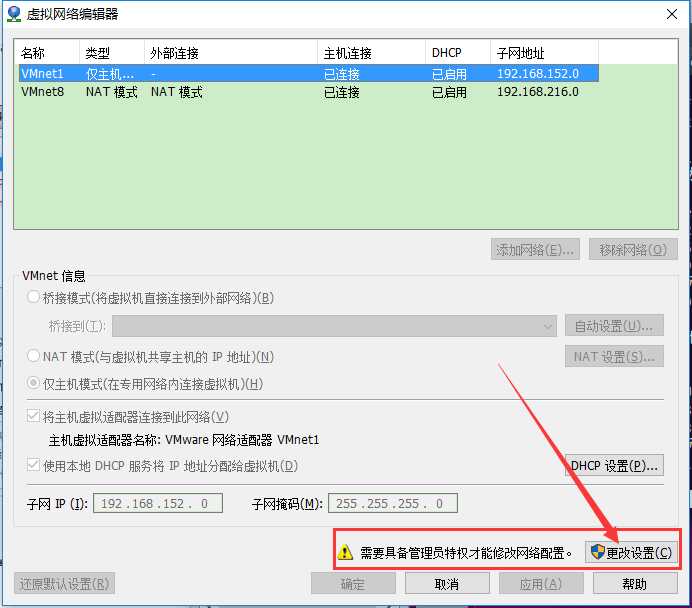
Task: Select the NAT 模式 radio button
Action: pos(34,356)
